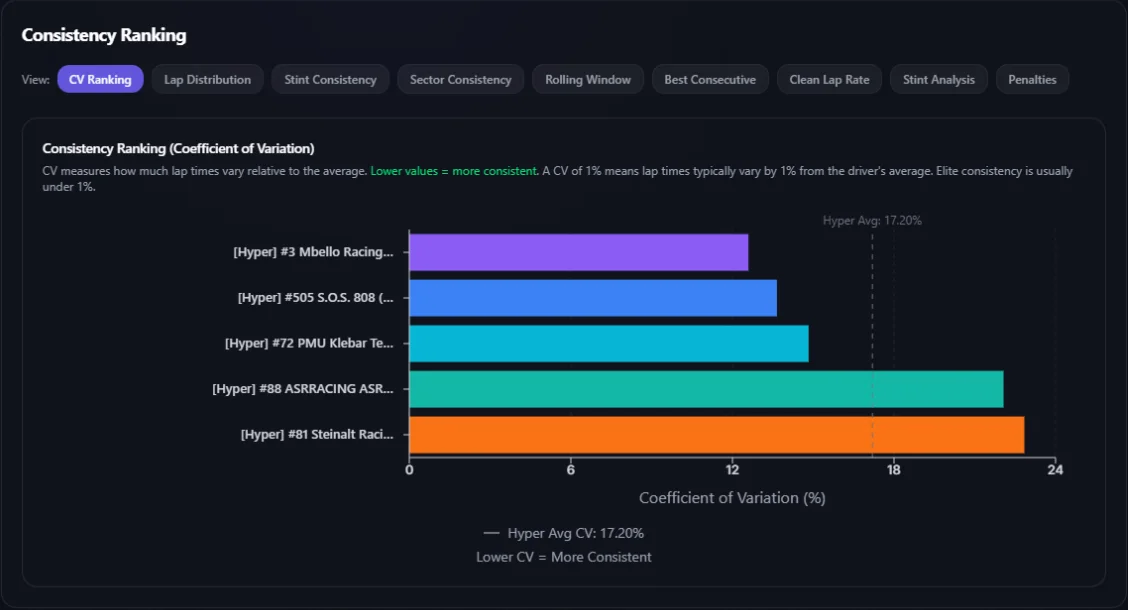Click the orange #81 Steinalt bar
This screenshot has width=1128, height=610.
717,434
